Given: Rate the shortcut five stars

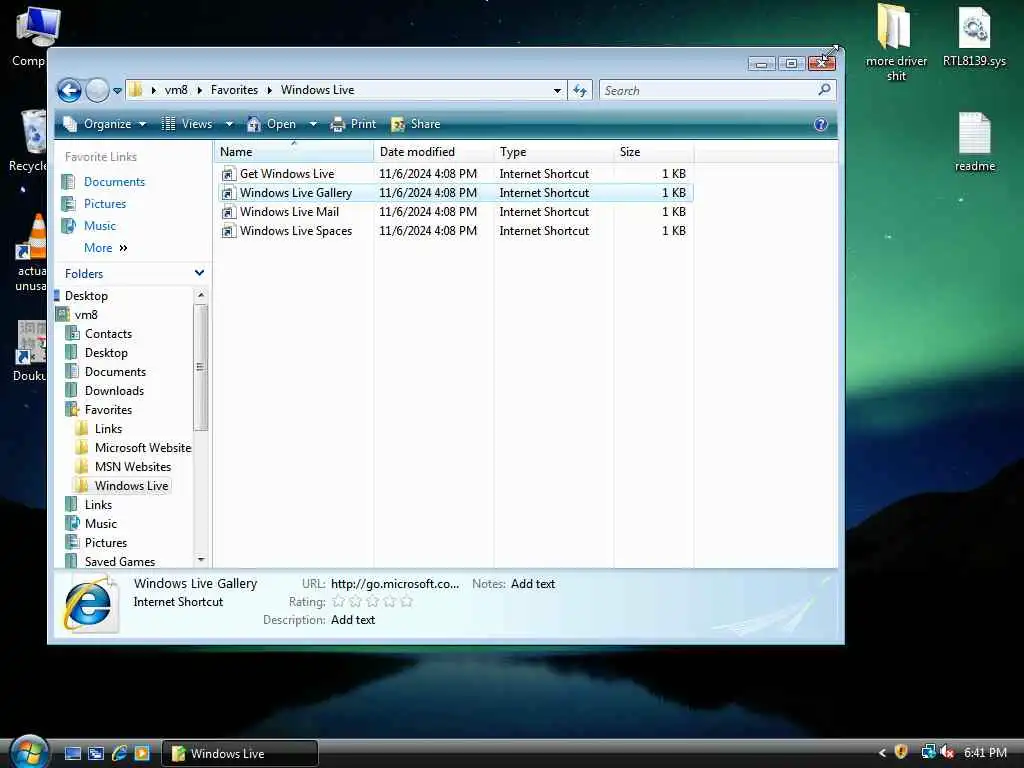Looking at the screenshot, I should tap(406, 601).
